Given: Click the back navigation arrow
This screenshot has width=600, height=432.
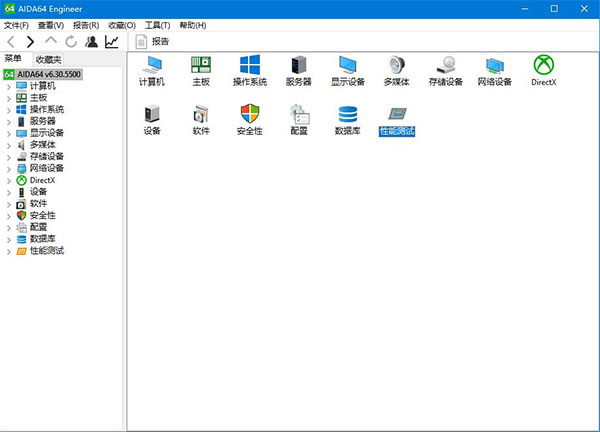Looking at the screenshot, I should (x=11, y=41).
